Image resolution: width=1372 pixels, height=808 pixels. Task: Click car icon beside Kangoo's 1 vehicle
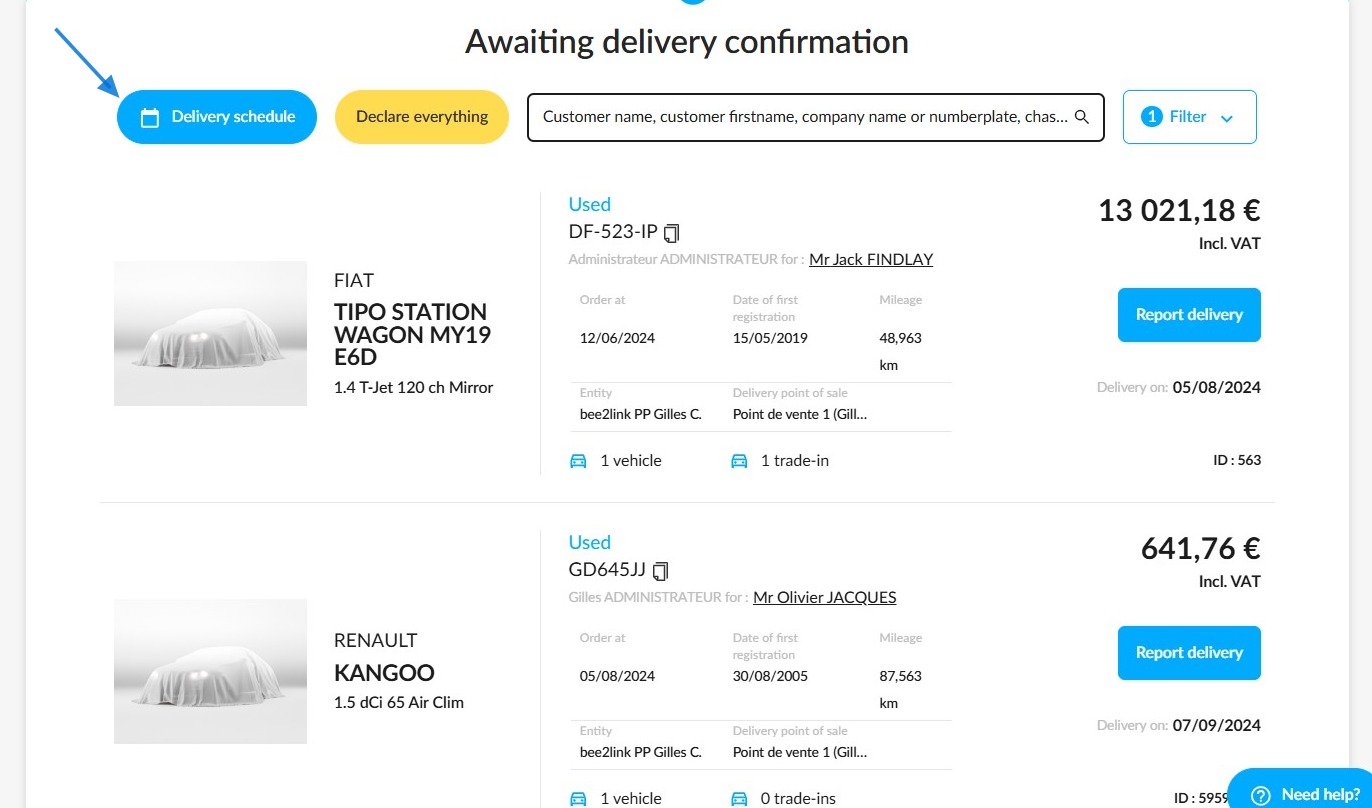click(578, 799)
